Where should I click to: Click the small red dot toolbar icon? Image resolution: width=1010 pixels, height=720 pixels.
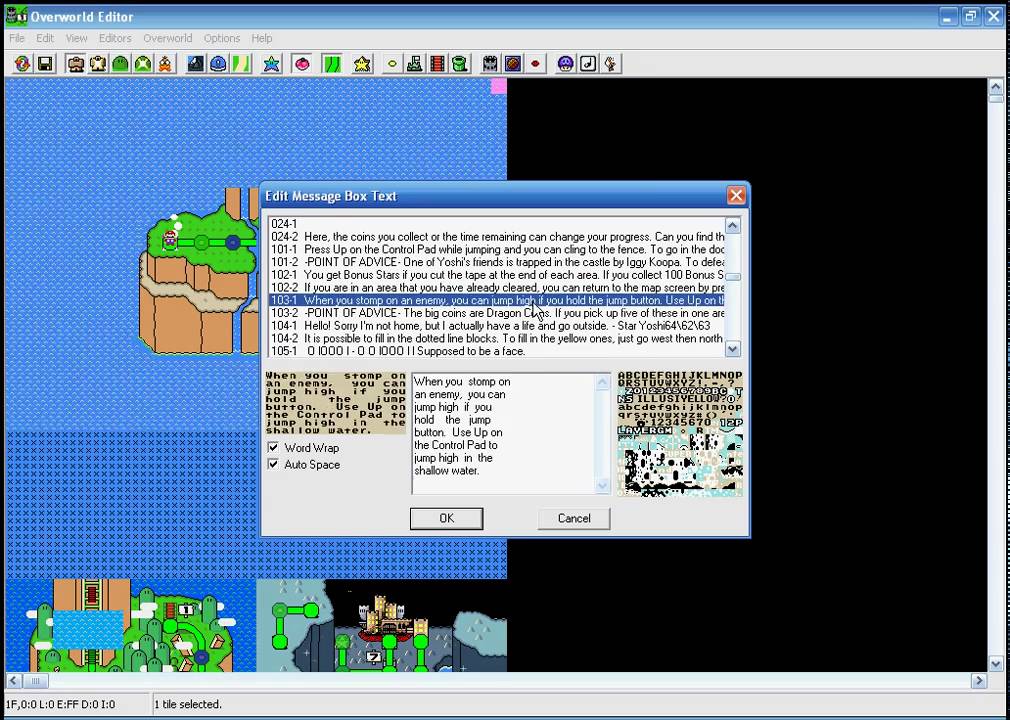coord(535,64)
